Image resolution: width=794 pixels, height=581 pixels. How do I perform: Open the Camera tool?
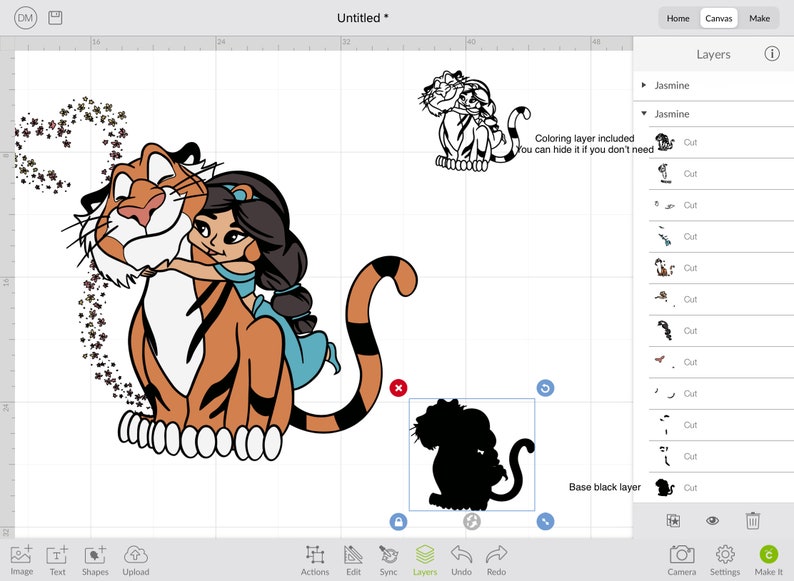click(x=682, y=560)
